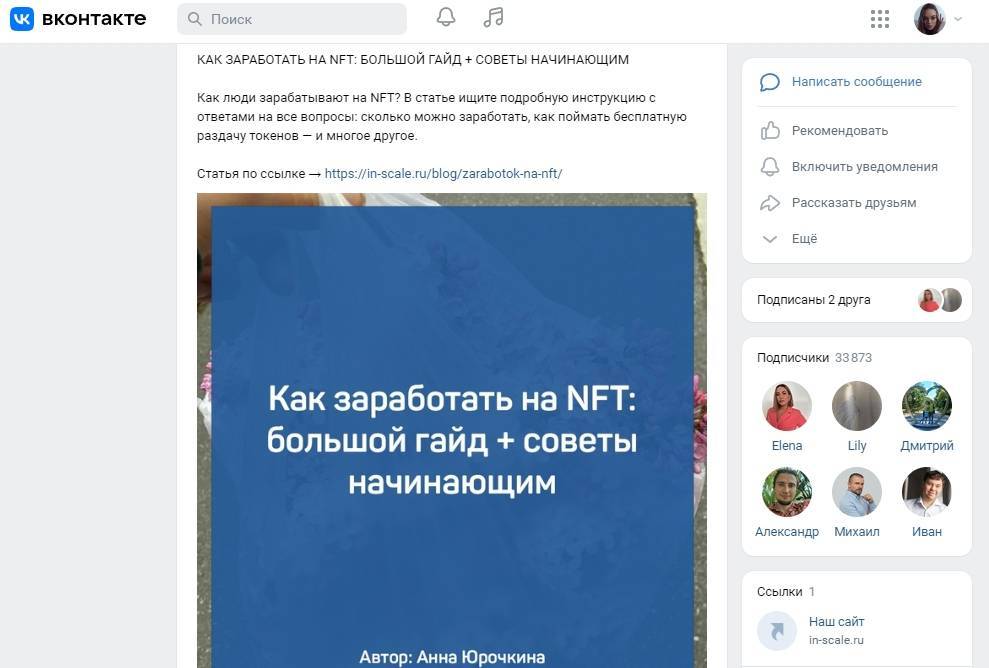Expand the Ещё menu
The image size is (989, 668).
[804, 239]
